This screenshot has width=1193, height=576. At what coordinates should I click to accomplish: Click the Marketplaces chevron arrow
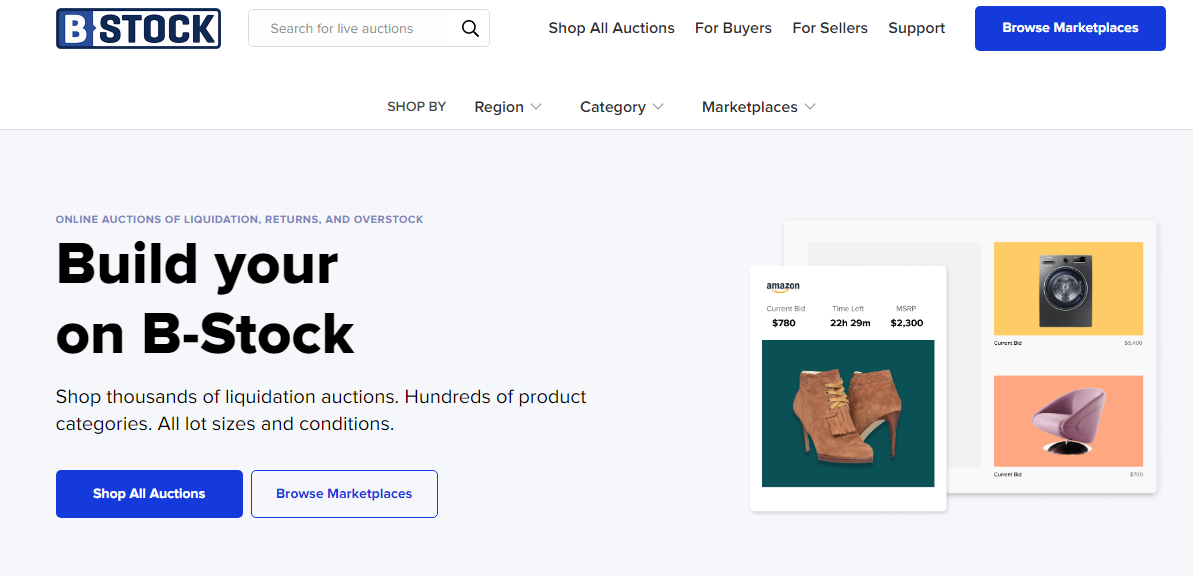coord(810,107)
